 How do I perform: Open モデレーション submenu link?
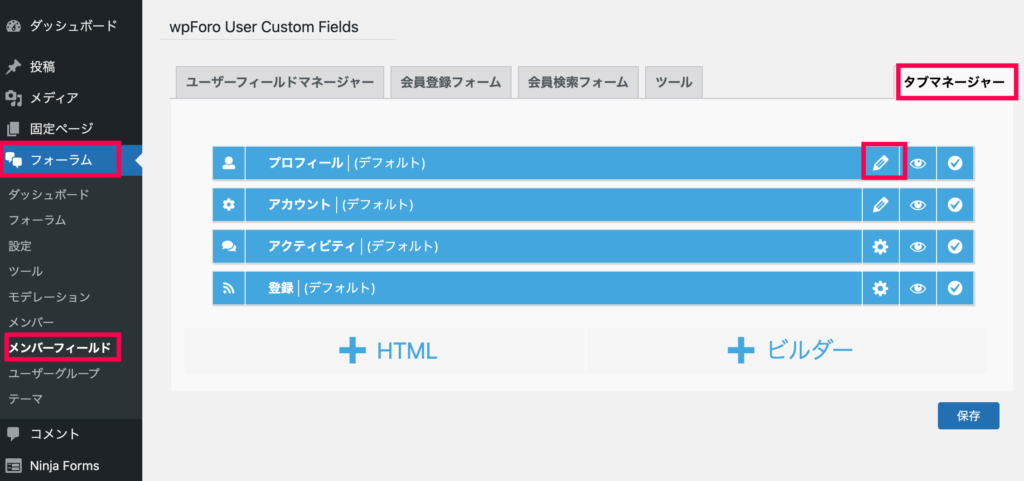click(x=50, y=297)
